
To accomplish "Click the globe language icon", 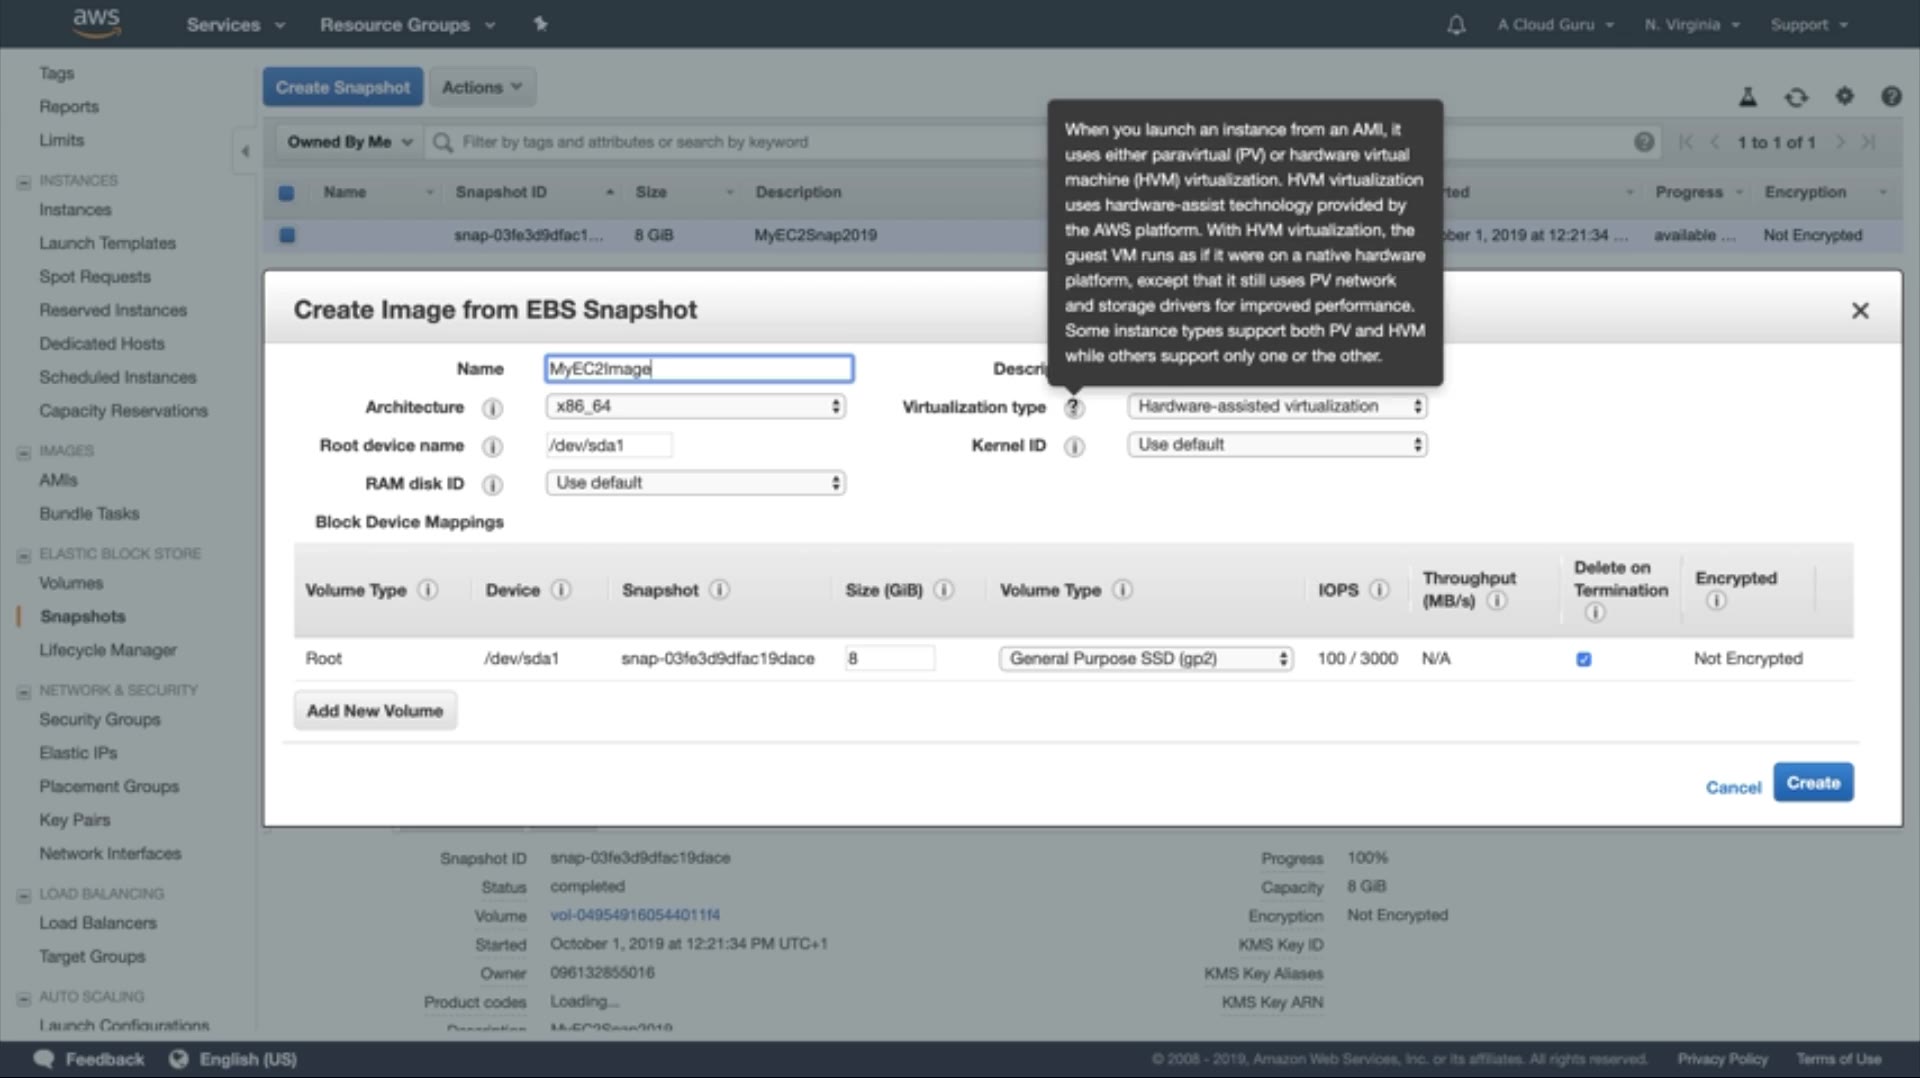I will point(179,1058).
